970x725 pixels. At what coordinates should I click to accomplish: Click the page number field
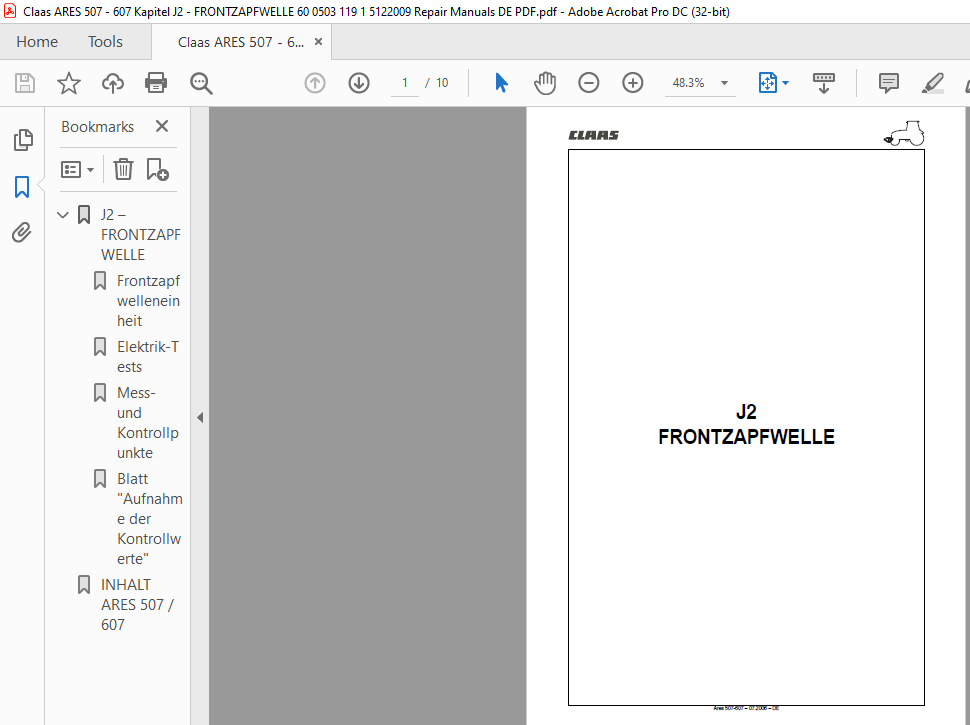click(405, 83)
